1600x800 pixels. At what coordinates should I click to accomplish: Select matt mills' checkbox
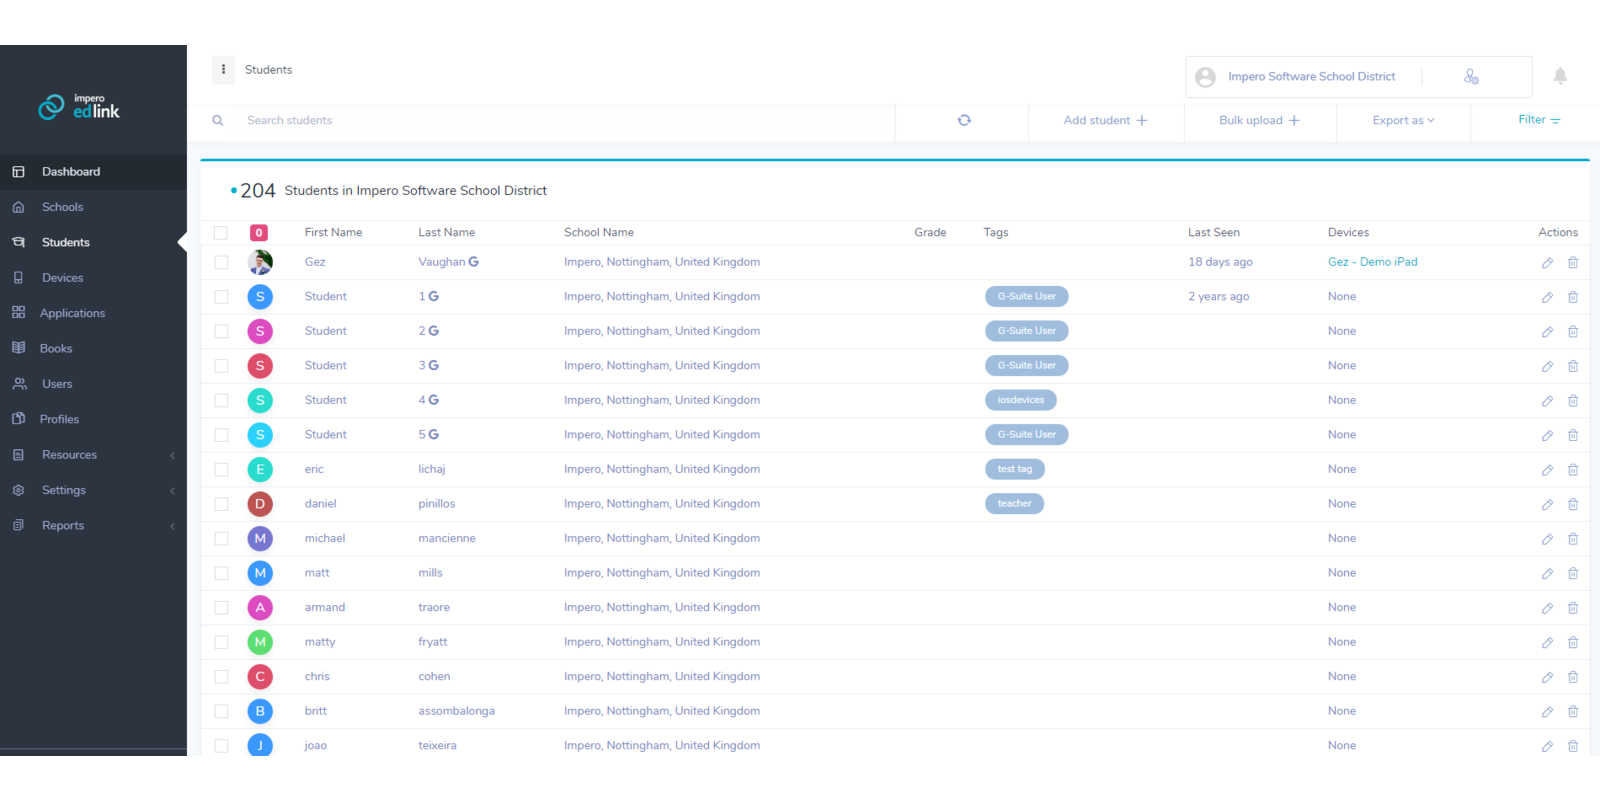click(221, 573)
